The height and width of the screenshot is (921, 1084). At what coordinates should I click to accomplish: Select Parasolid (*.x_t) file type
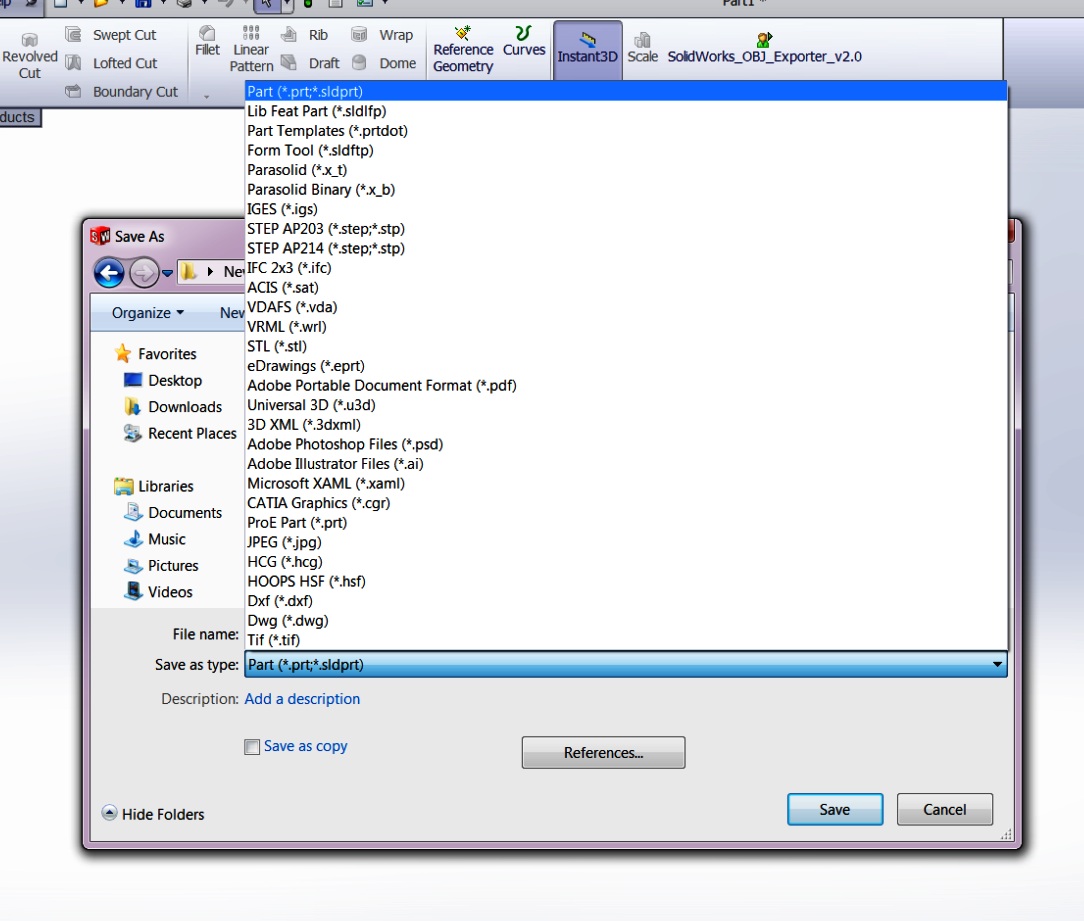626,169
